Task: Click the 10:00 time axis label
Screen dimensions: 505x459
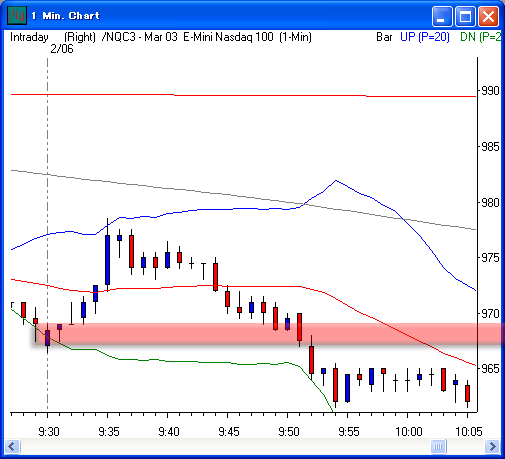Action: [x=409, y=432]
